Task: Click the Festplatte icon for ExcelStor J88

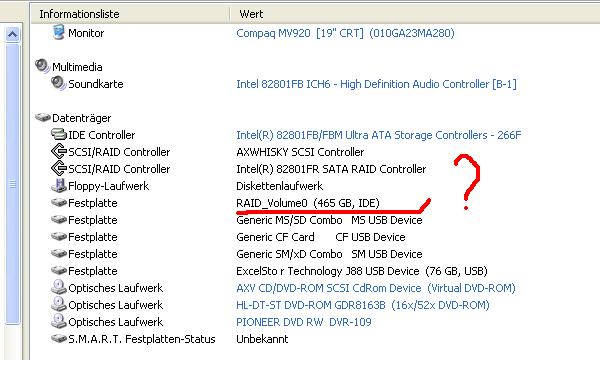Action: click(59, 270)
